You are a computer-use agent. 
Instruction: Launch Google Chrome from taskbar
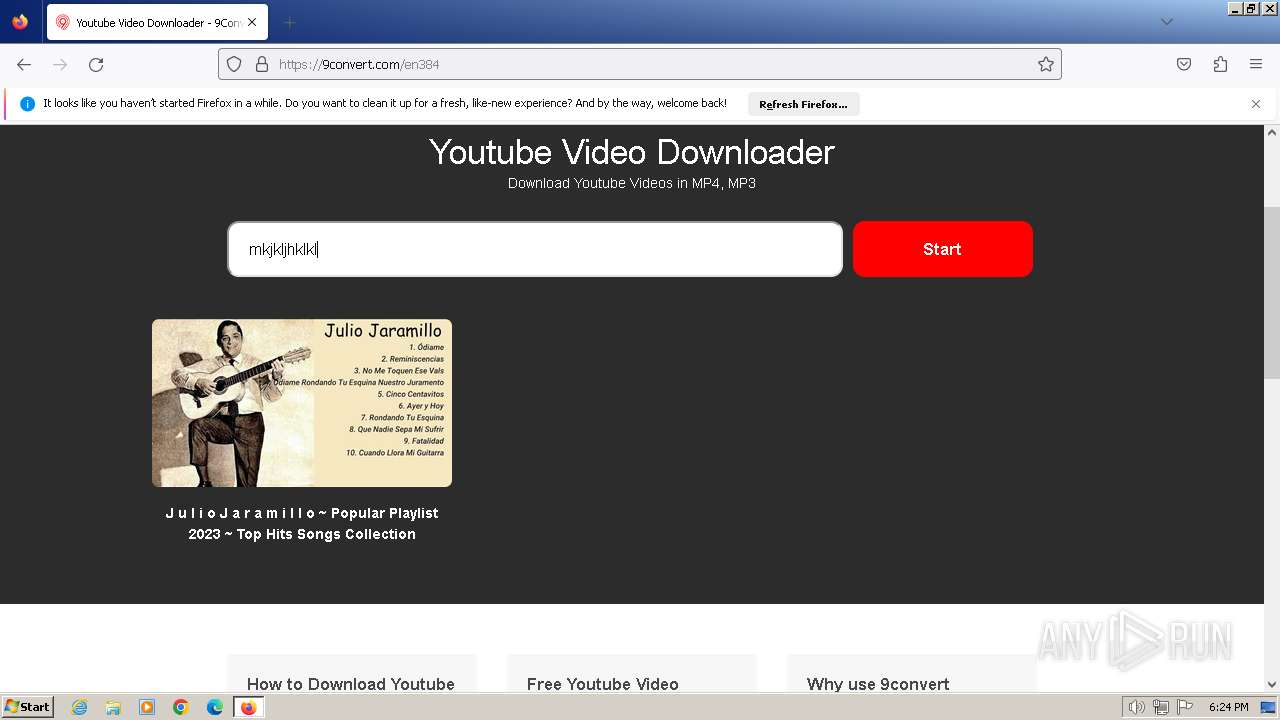(181, 707)
